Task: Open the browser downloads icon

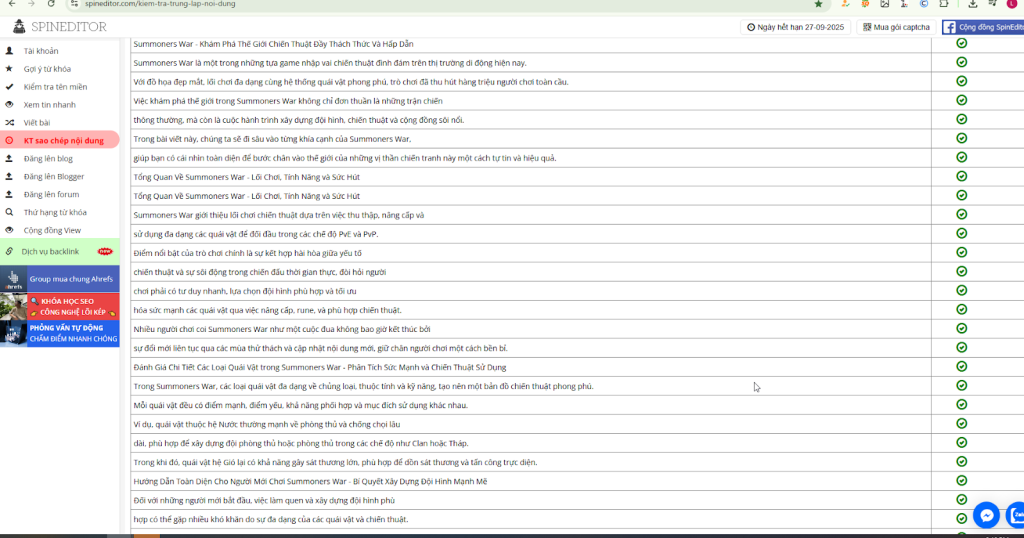Action: [972, 4]
